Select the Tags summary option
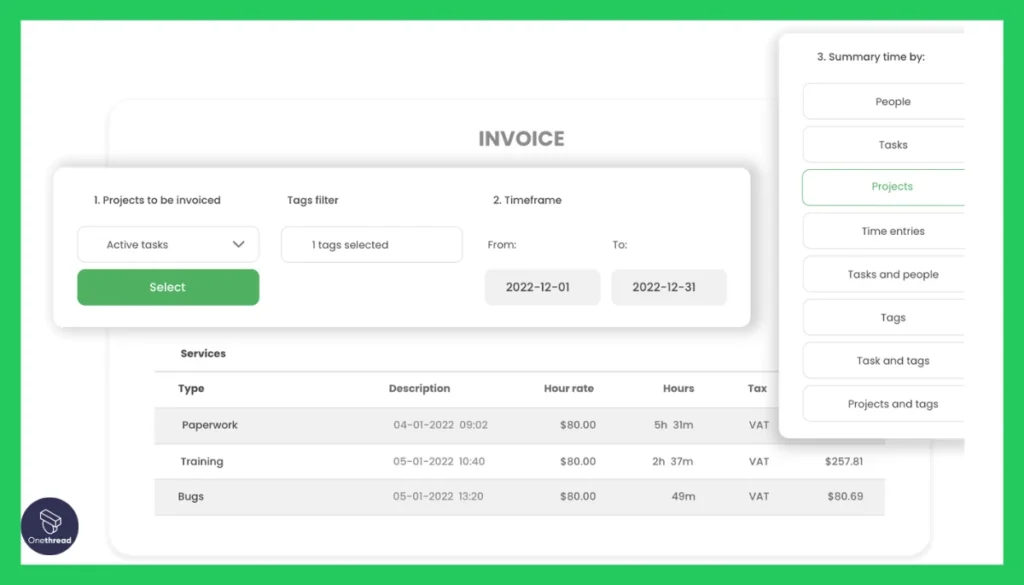Viewport: 1024px width, 585px height. point(884,317)
